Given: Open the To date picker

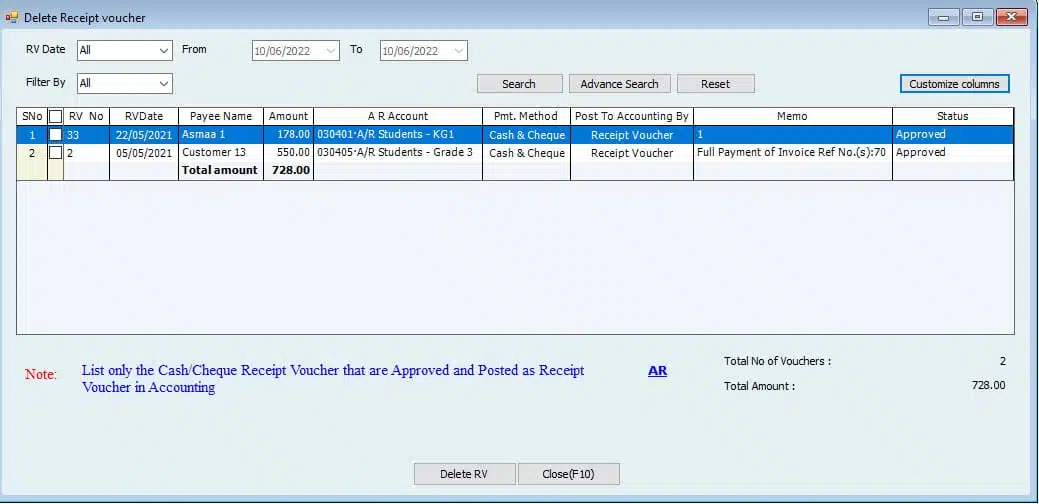Looking at the screenshot, I should 458,51.
